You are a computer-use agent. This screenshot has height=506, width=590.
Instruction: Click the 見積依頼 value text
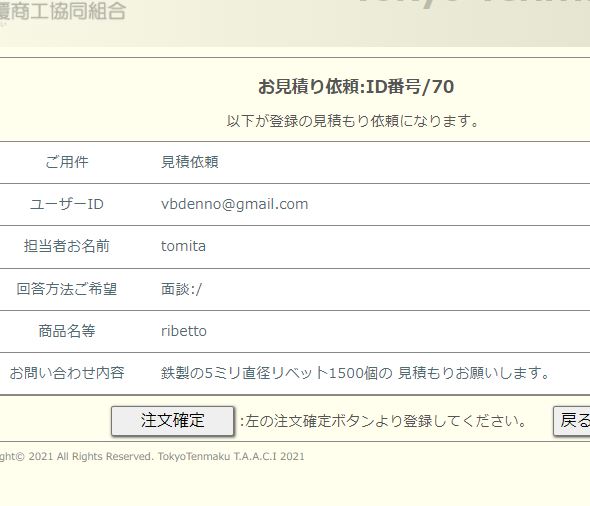(x=190, y=162)
